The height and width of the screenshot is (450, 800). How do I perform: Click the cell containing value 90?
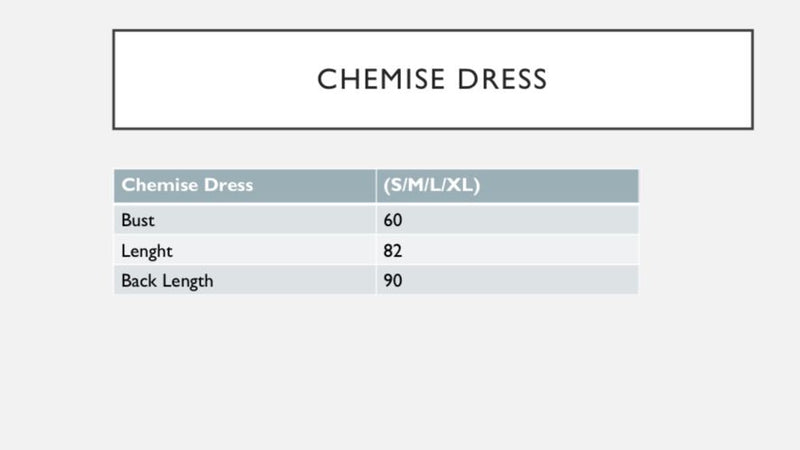click(507, 280)
